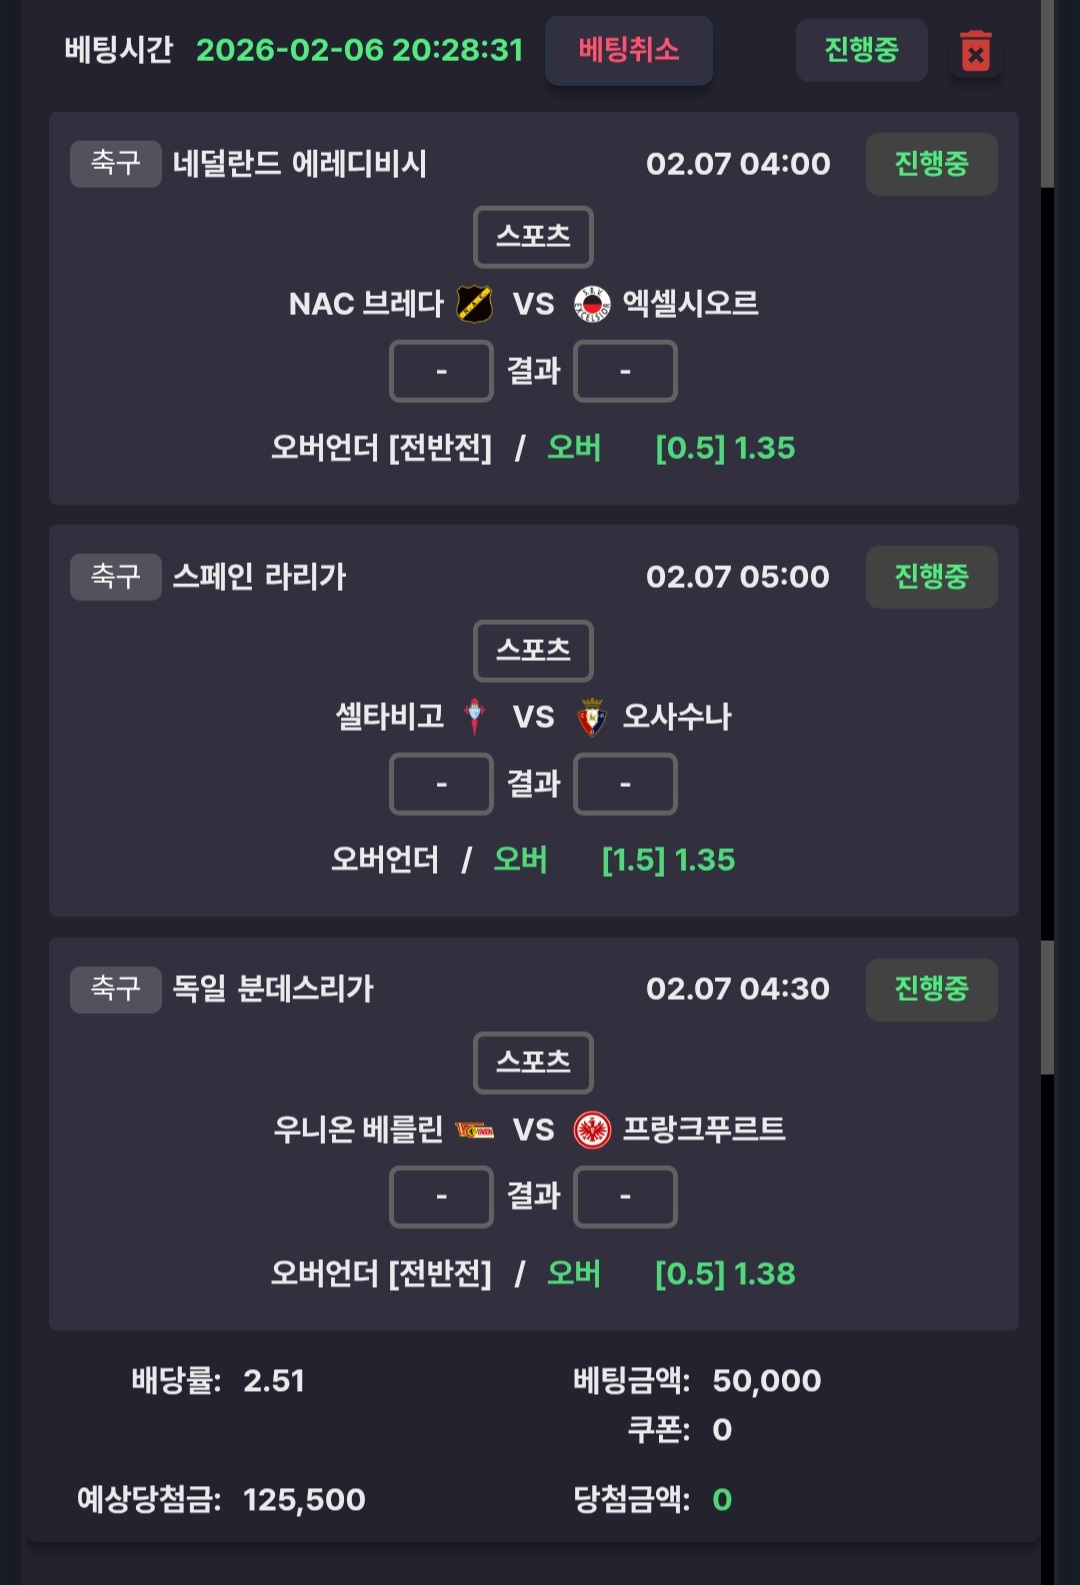1080x1585 pixels.
Task: Click the vertical scrollbar on right edge
Action: pos(1047,94)
